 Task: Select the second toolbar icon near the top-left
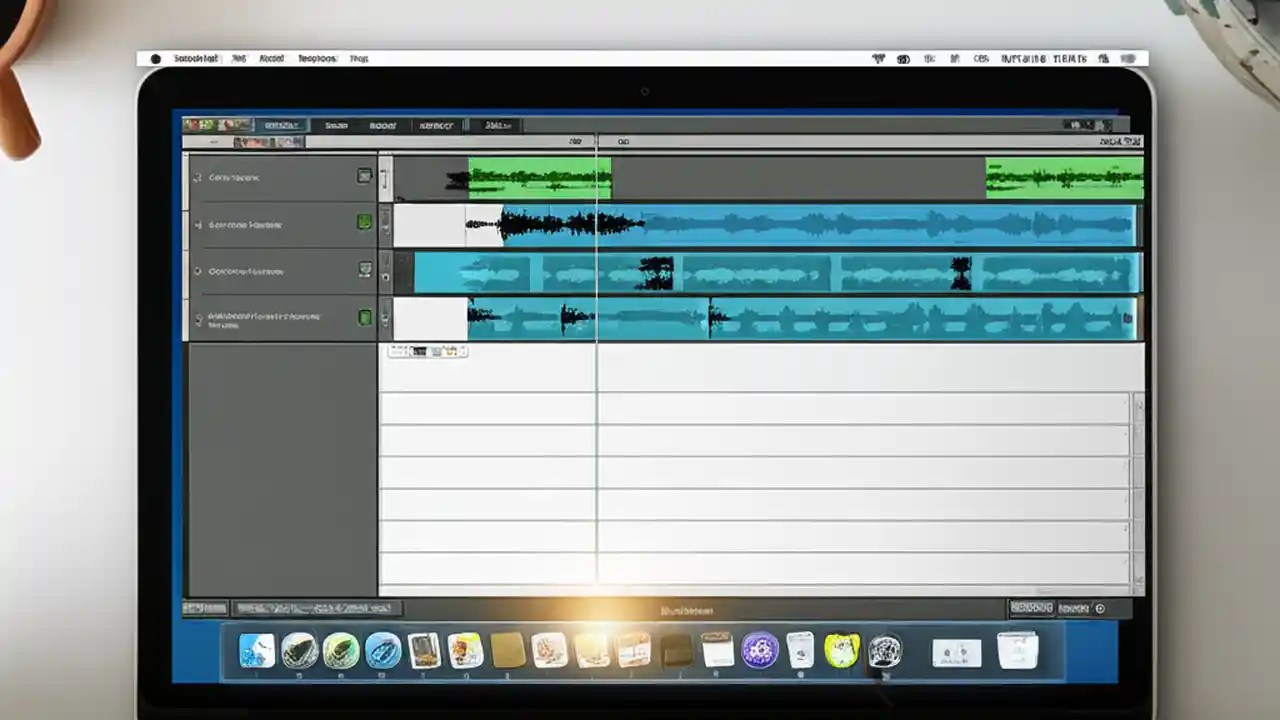(206, 124)
